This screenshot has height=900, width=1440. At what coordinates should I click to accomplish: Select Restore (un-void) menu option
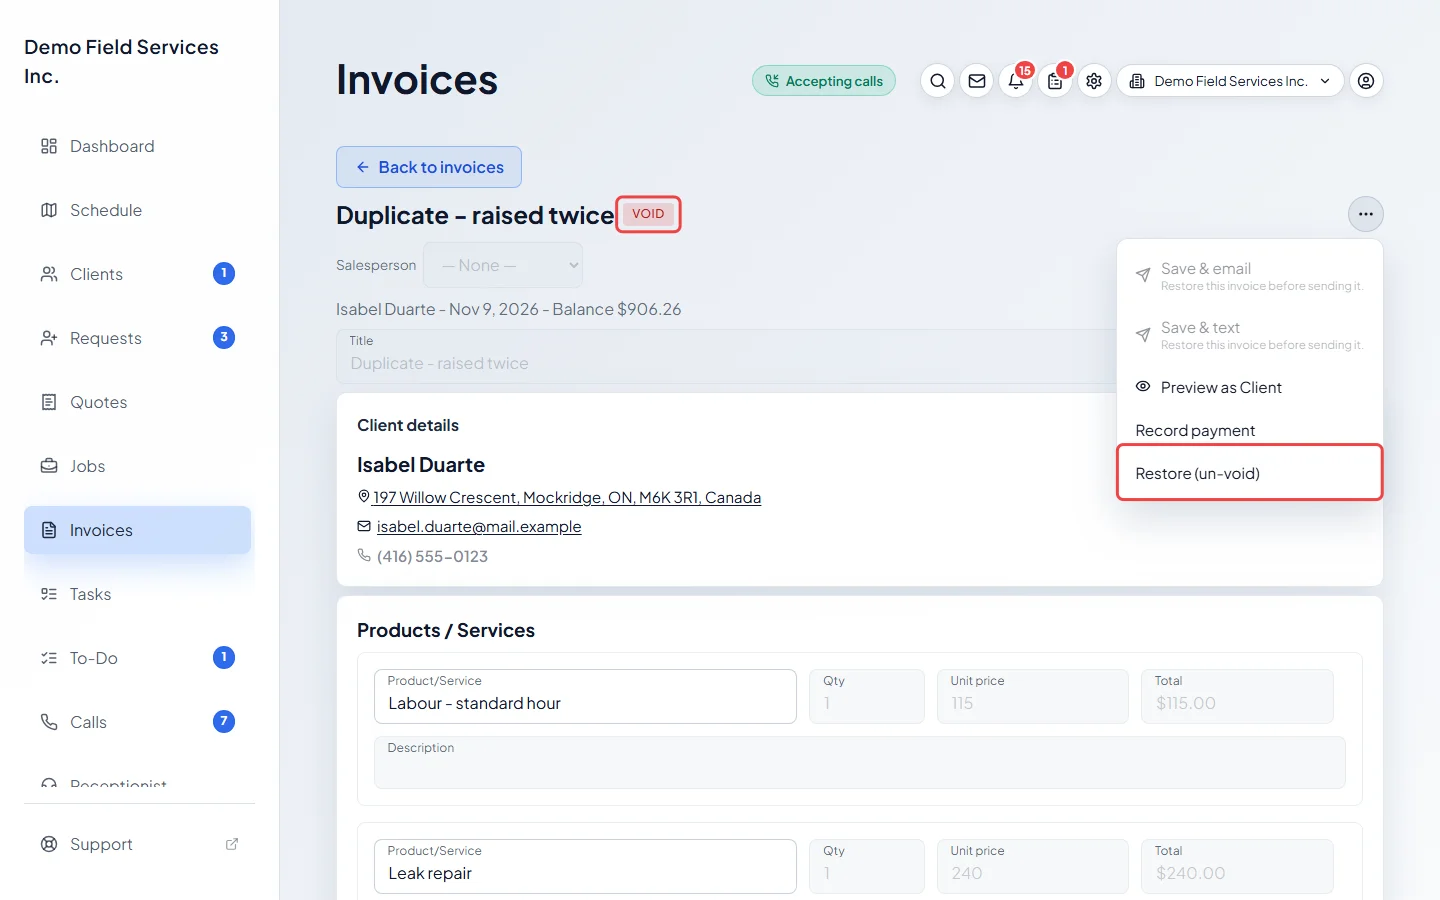[x=1250, y=473]
